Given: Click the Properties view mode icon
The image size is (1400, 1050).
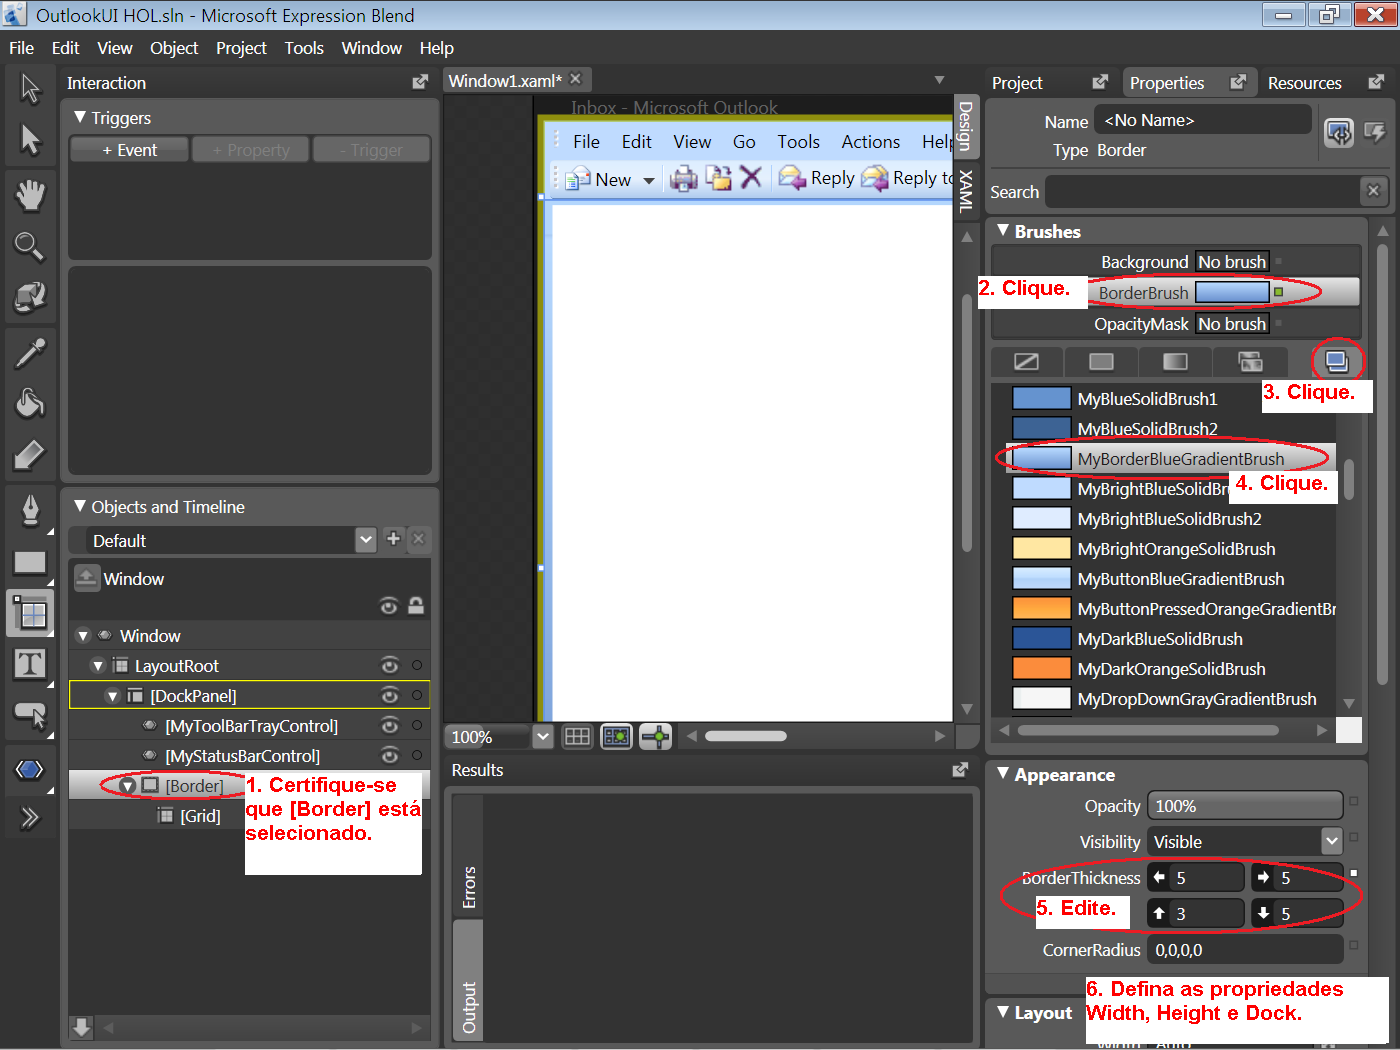Looking at the screenshot, I should click(1339, 132).
